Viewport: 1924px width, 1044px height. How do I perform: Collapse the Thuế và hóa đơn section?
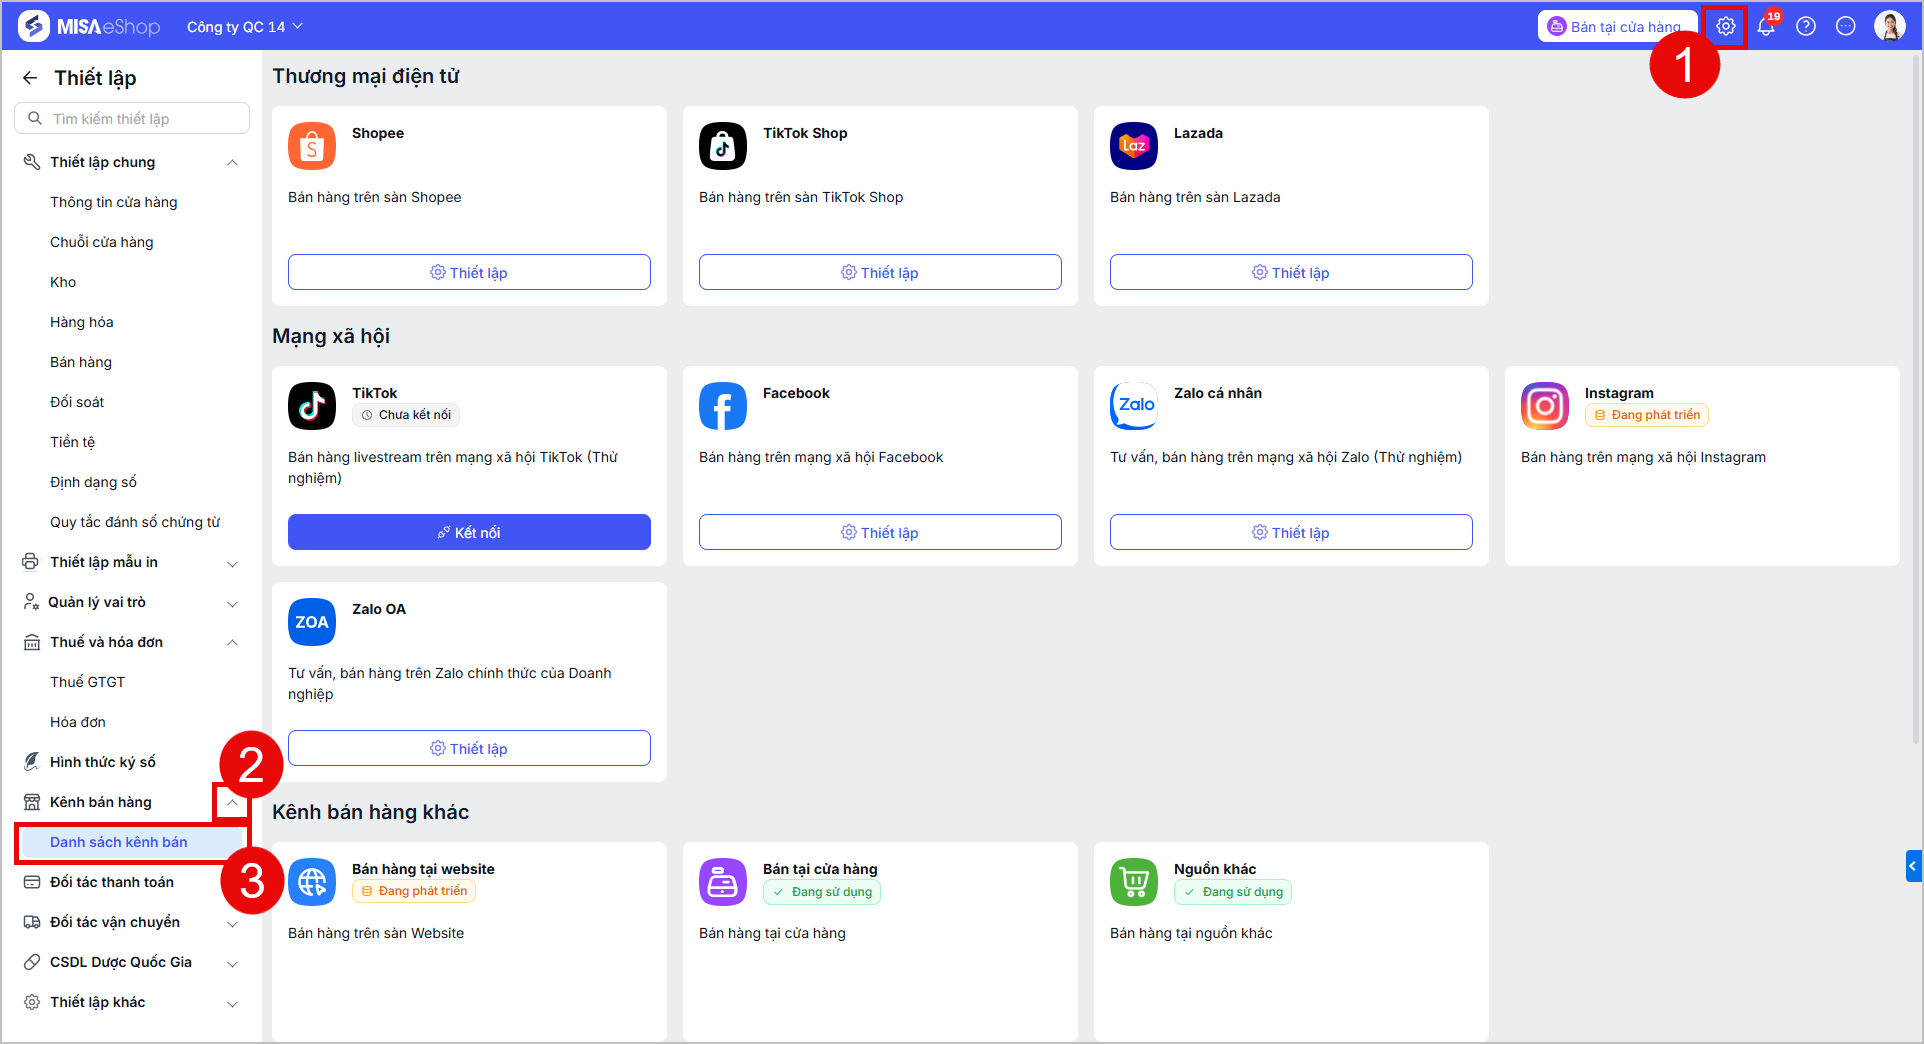click(232, 642)
